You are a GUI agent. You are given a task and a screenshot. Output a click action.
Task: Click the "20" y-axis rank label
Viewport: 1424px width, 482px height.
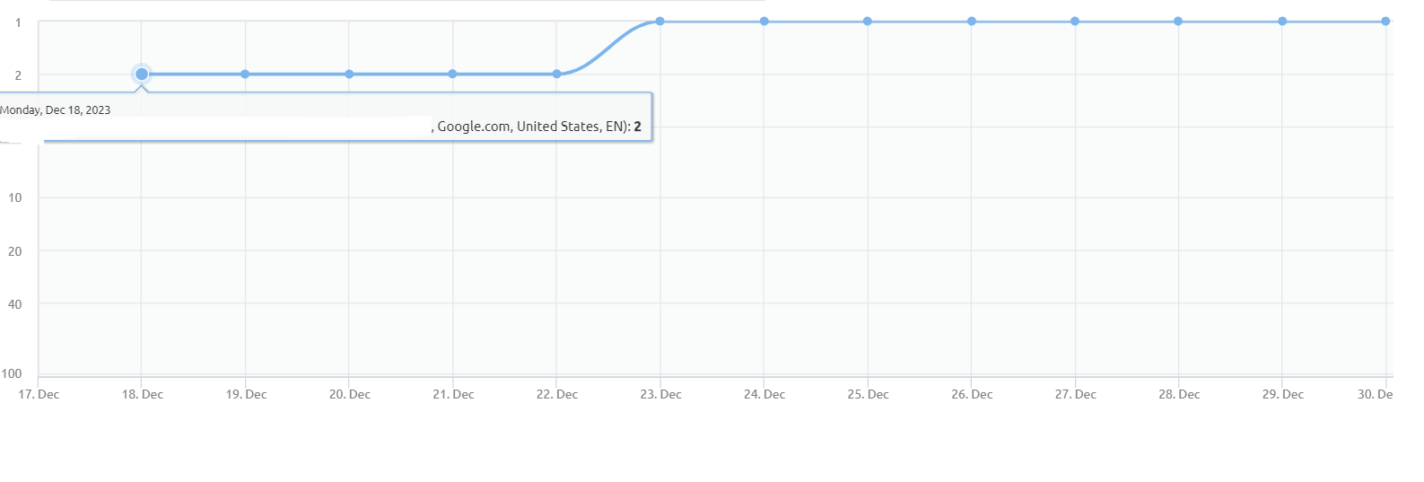click(x=17, y=251)
